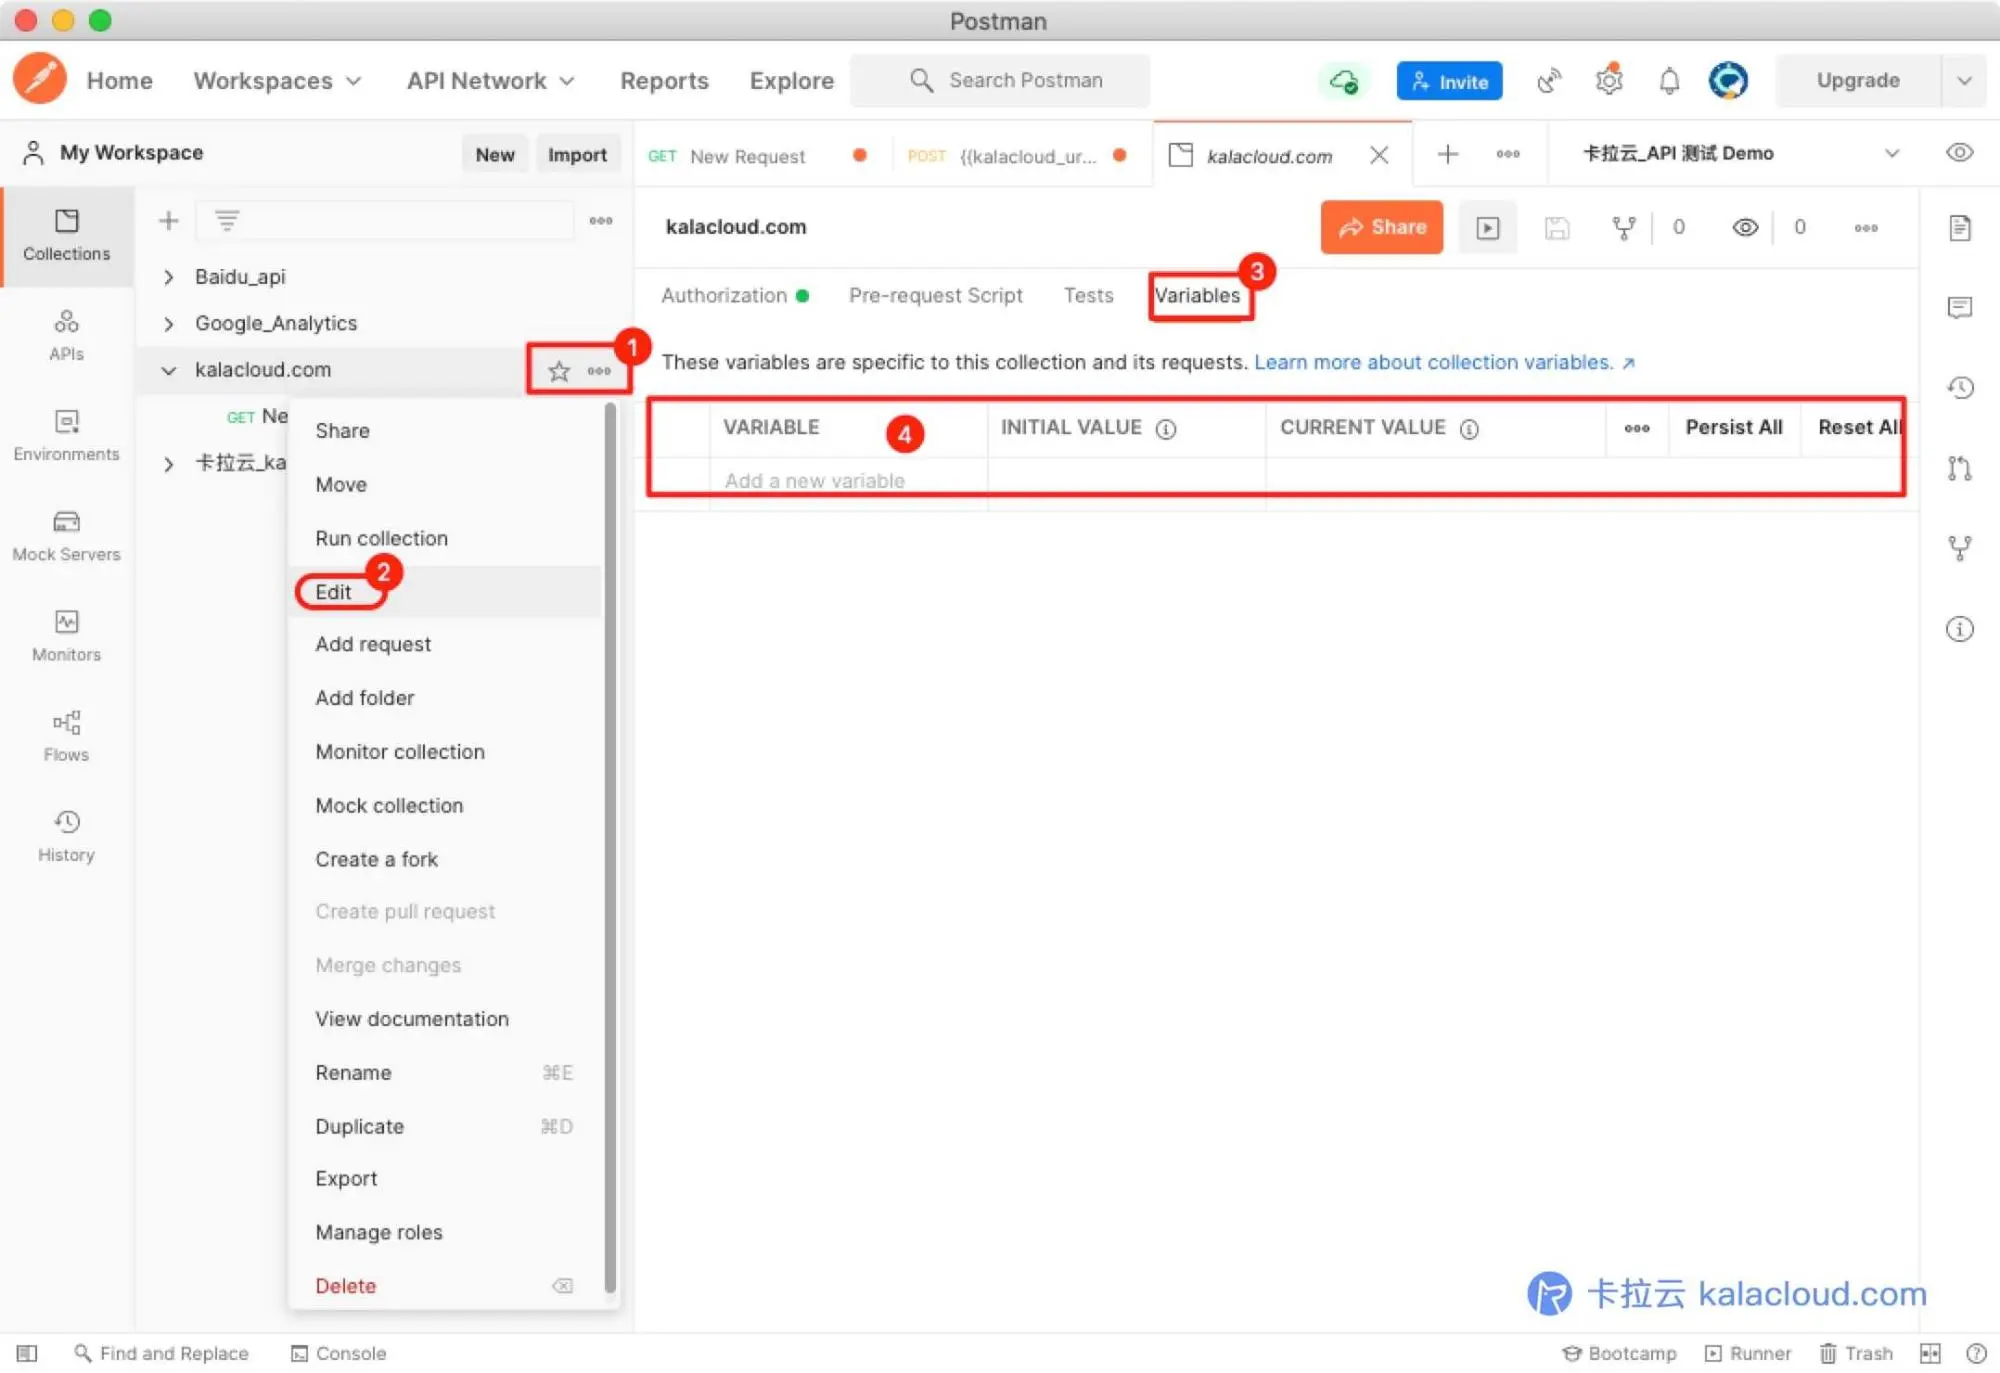
Task: Click Persist All button
Action: (1734, 427)
